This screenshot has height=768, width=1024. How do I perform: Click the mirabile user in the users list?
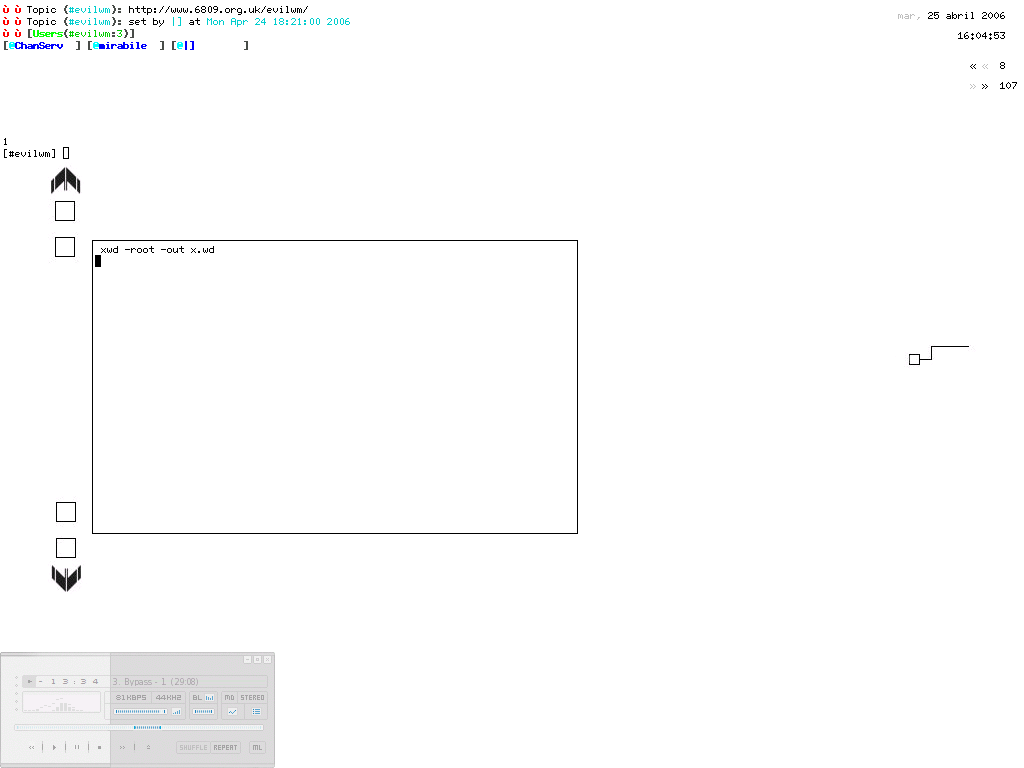(122, 46)
